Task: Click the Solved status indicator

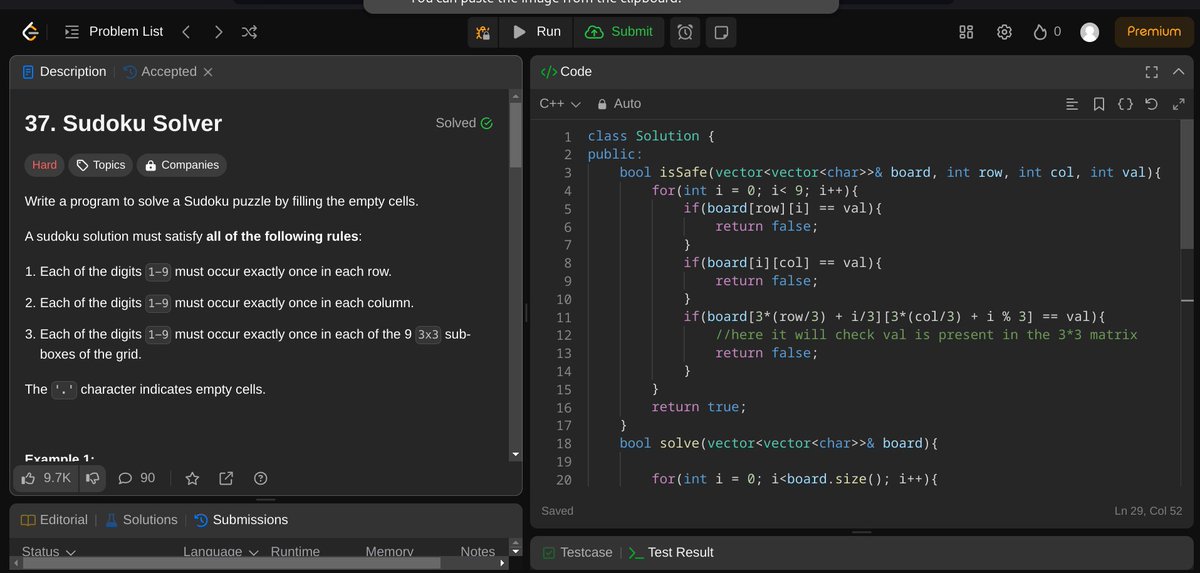Action: click(464, 123)
